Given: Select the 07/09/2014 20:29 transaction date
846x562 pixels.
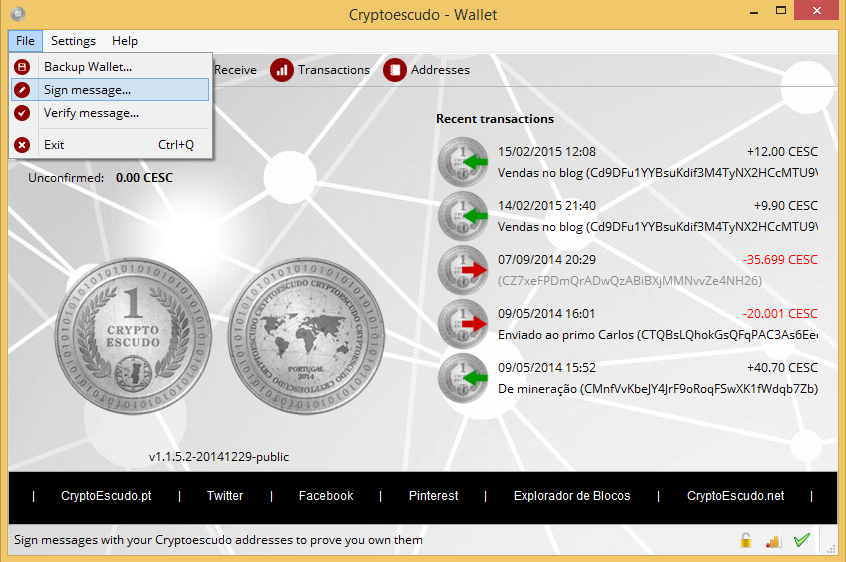Looking at the screenshot, I should coord(547,260).
